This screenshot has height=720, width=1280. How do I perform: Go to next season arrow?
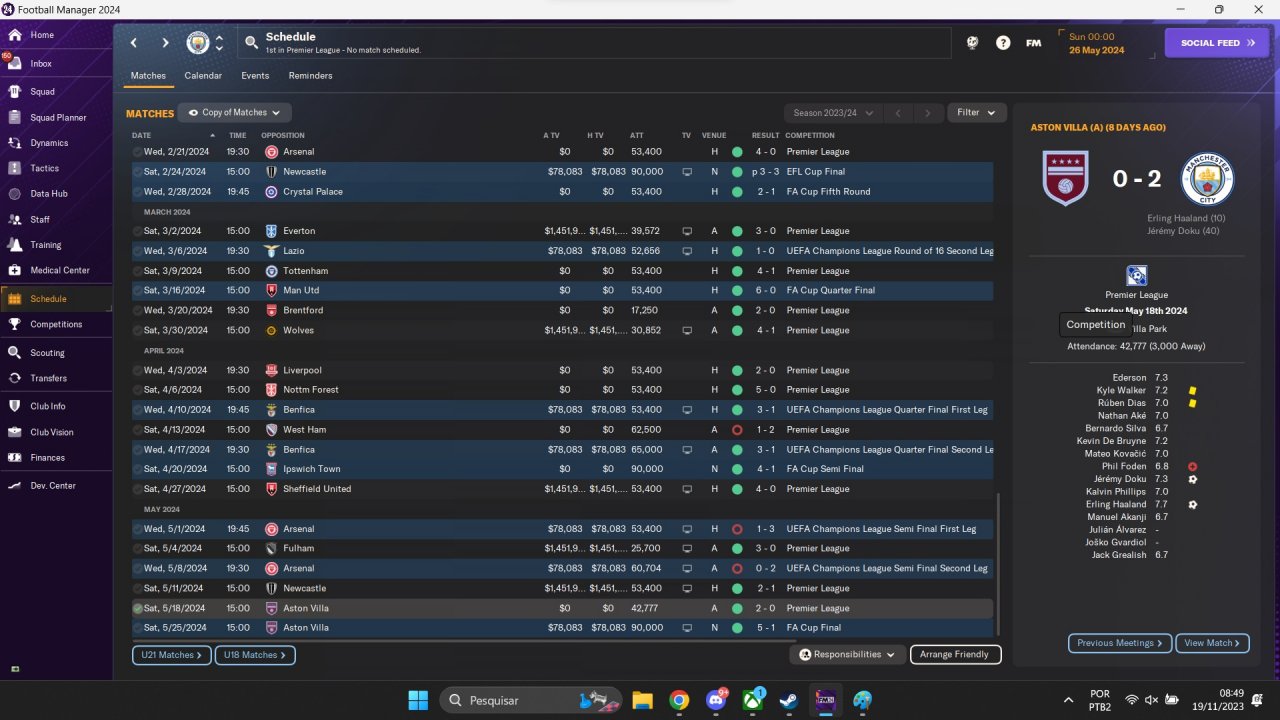point(928,113)
